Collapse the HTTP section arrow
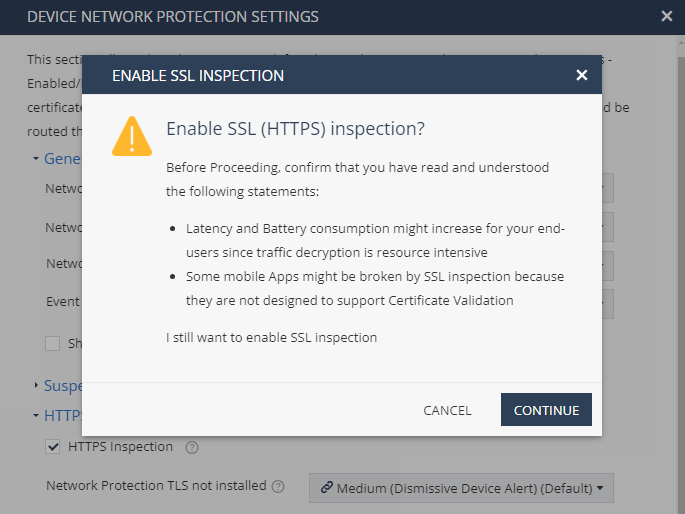The width and height of the screenshot is (685, 514). tap(36, 415)
